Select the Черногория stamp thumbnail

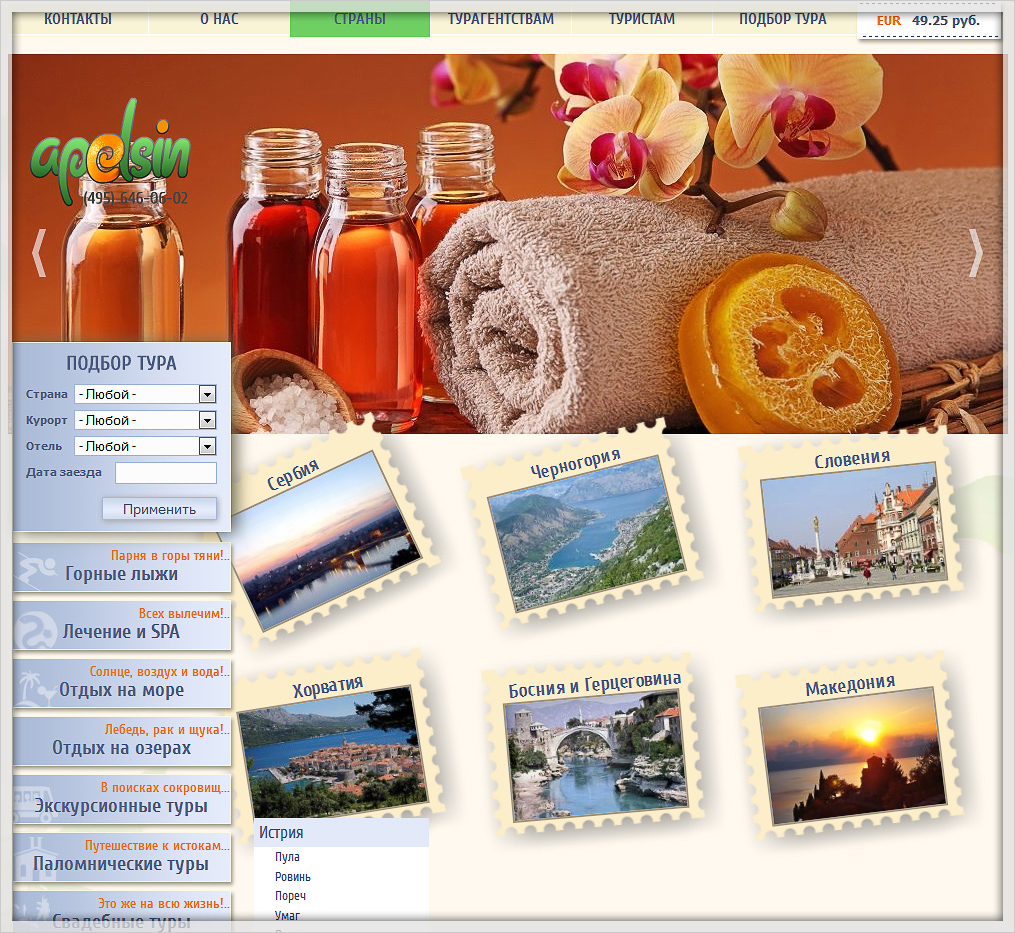click(x=583, y=529)
